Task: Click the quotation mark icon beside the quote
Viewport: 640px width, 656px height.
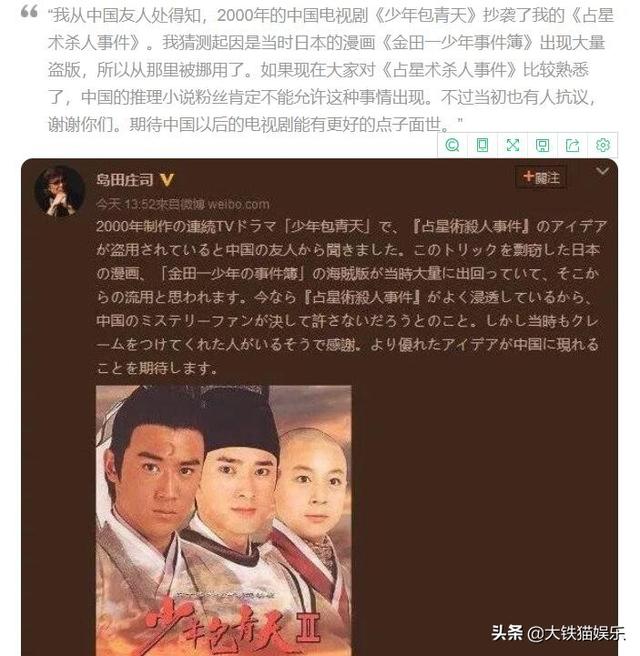Action: pyautogui.click(x=29, y=11)
